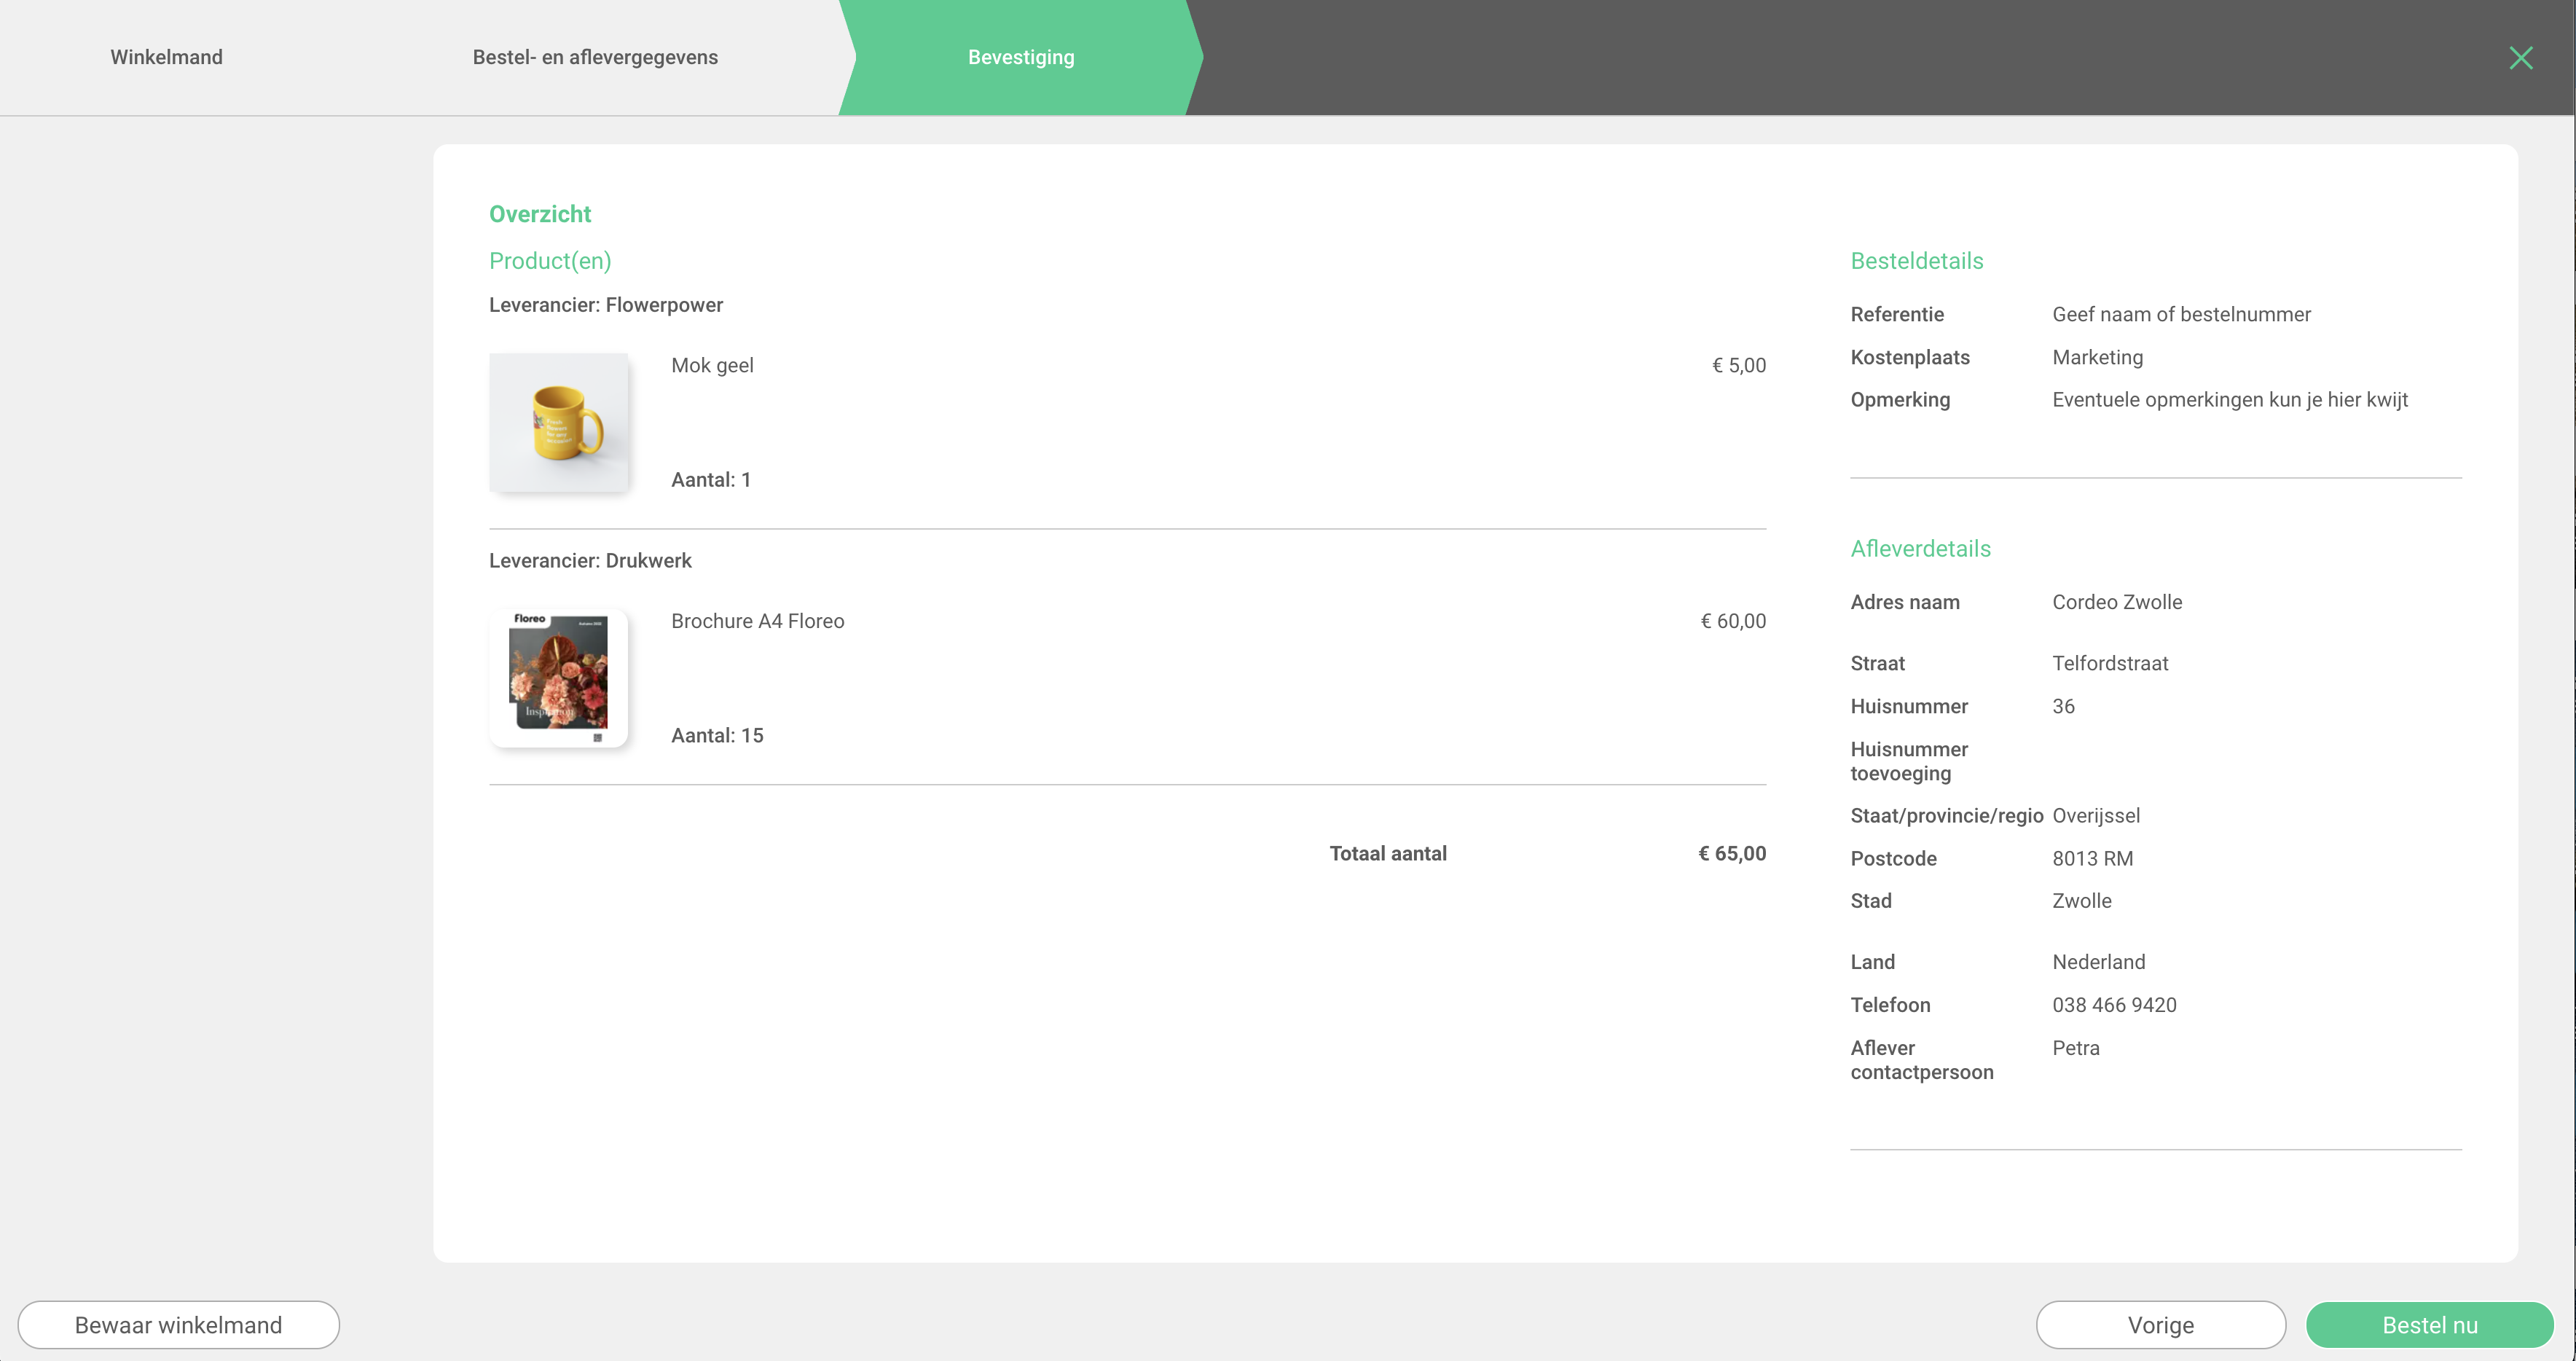Click the Adres naam label

(x=1904, y=602)
